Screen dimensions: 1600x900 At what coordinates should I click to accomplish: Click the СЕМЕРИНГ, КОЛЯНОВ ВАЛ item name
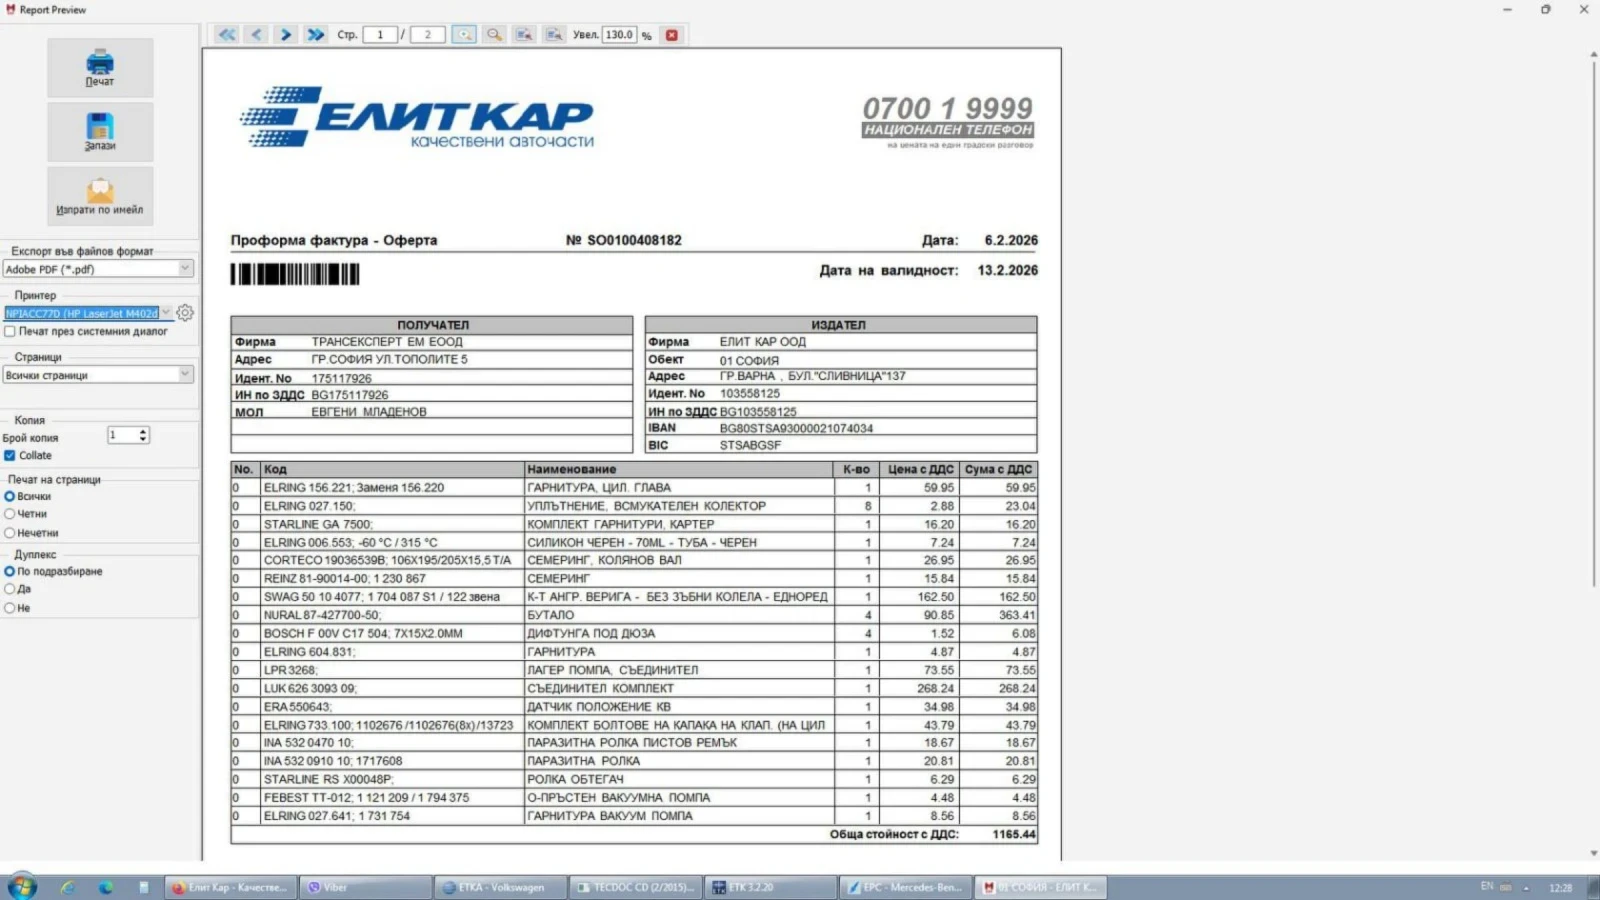click(x=605, y=561)
